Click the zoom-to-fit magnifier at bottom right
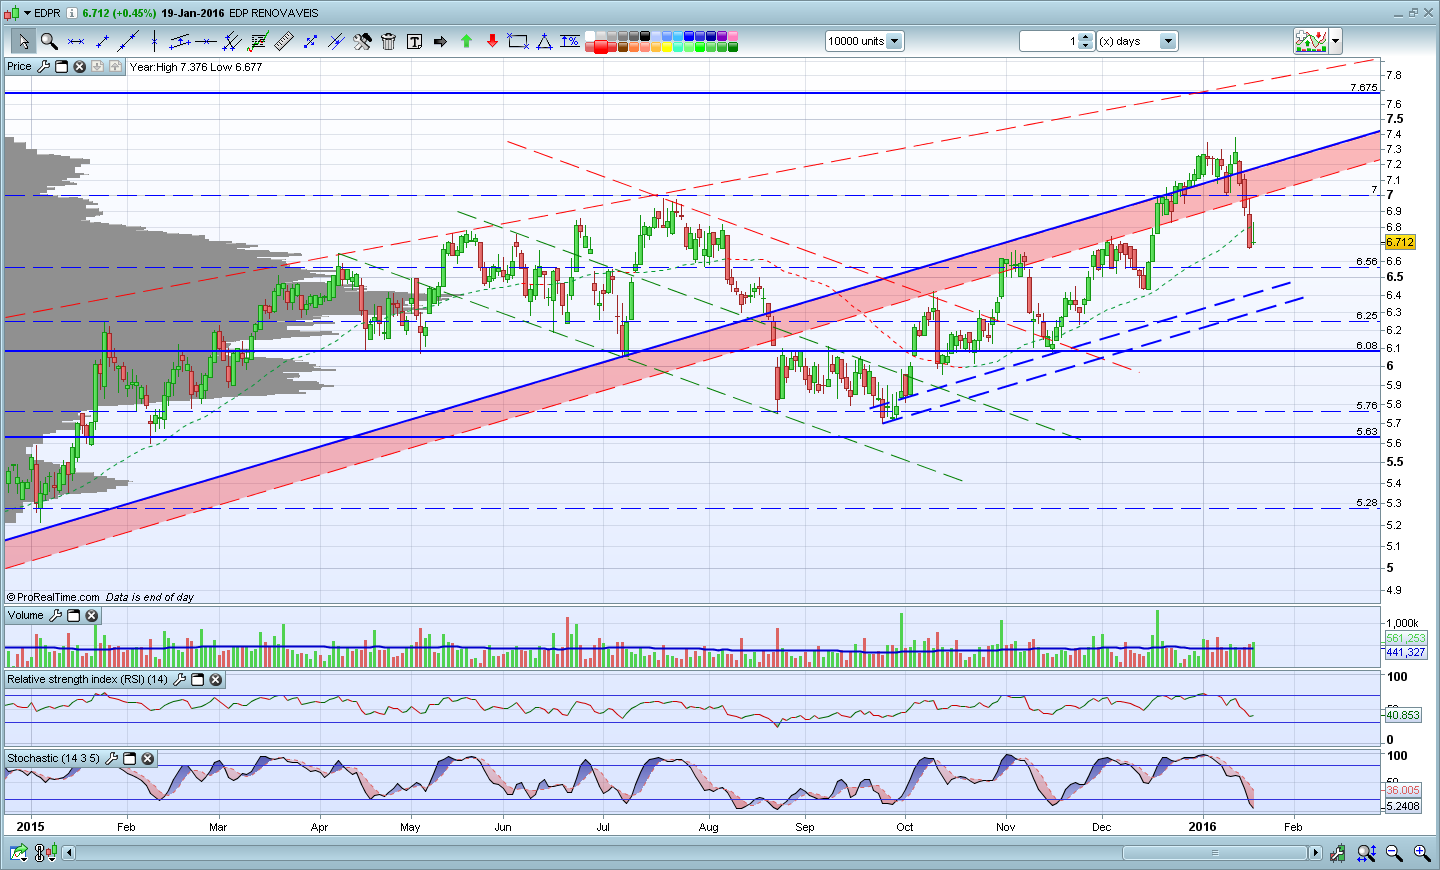 click(x=1367, y=853)
